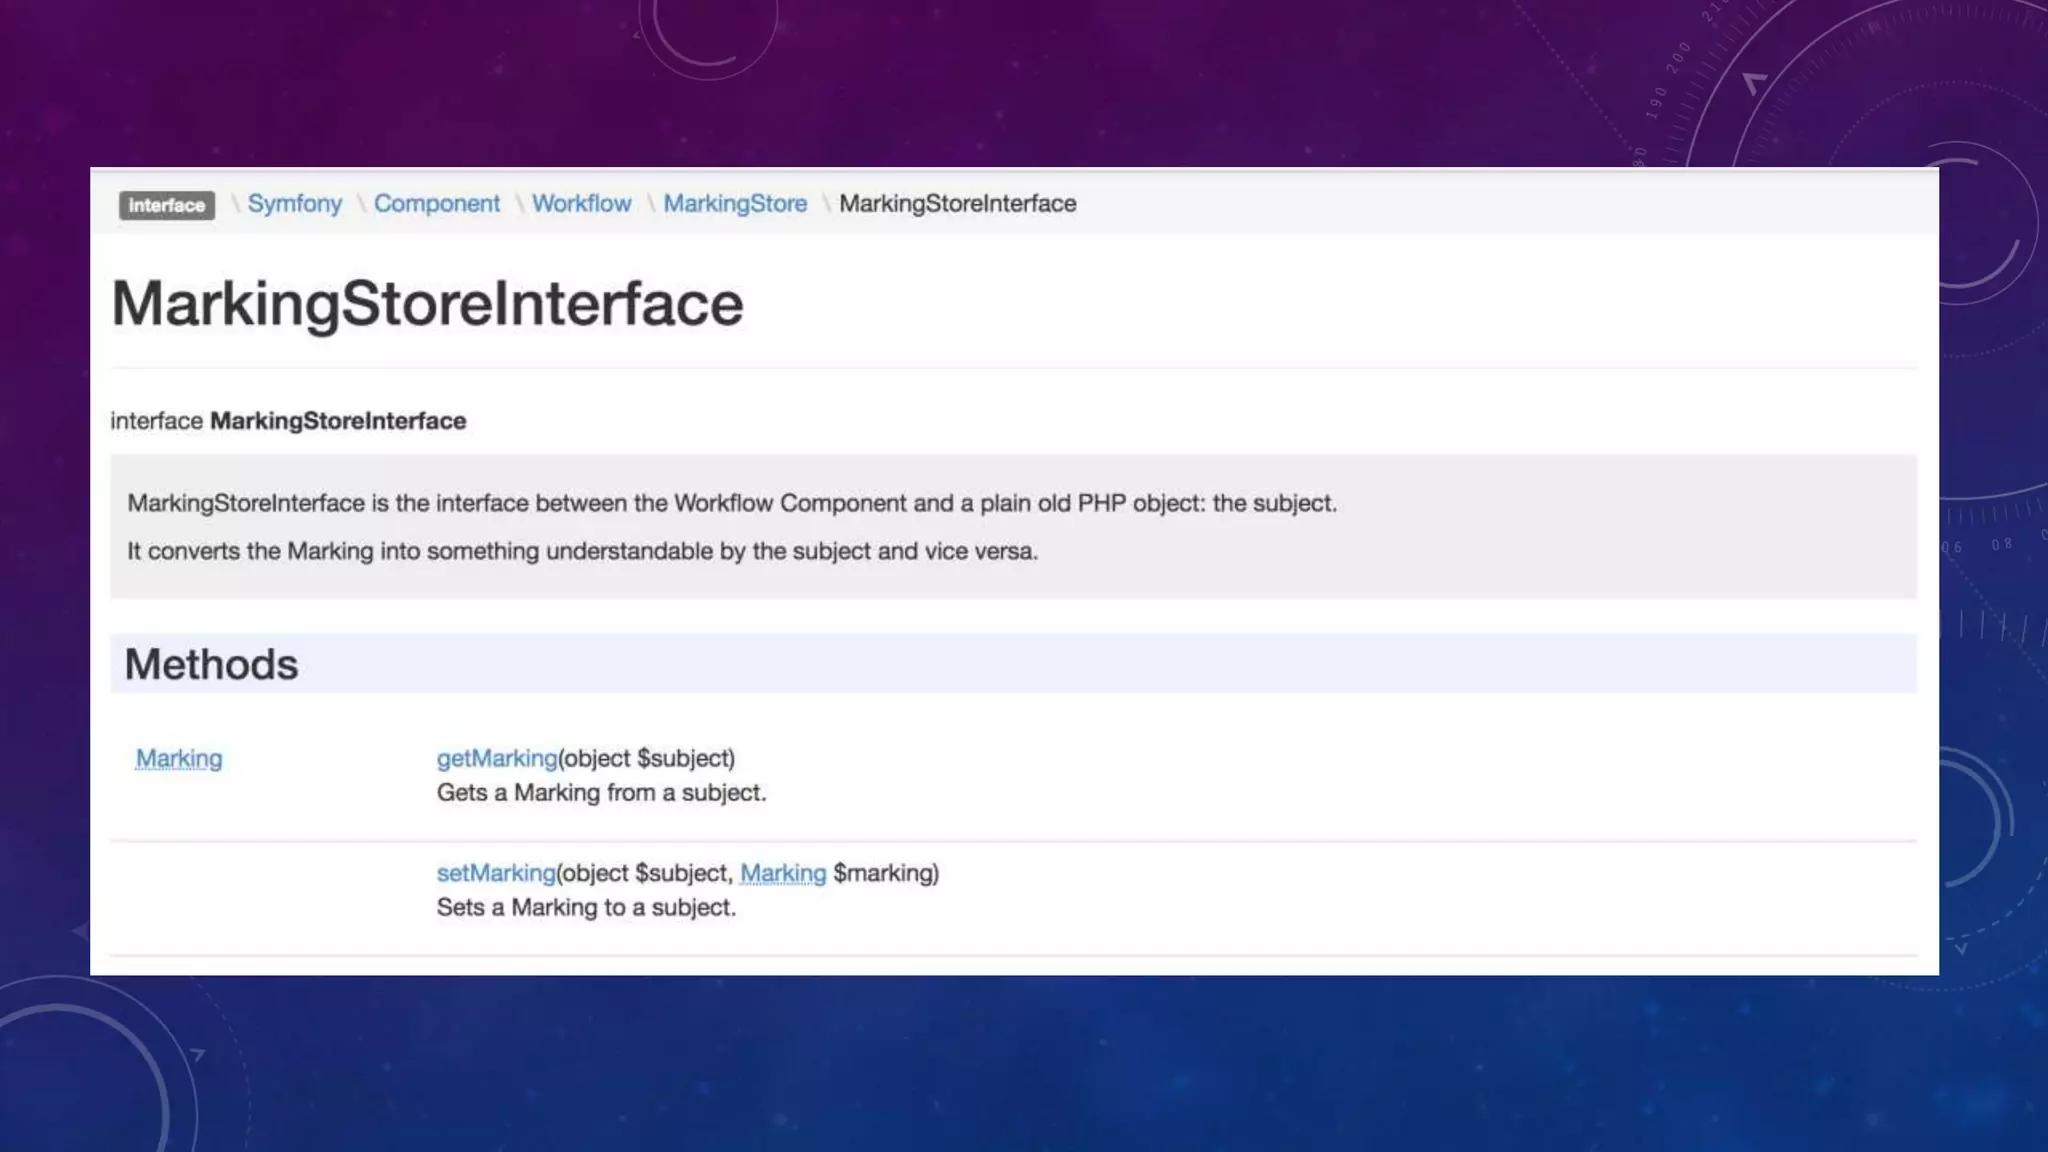Click the '(object $subject)' parameter of getMarking
The image size is (2048, 1152).
tap(647, 758)
